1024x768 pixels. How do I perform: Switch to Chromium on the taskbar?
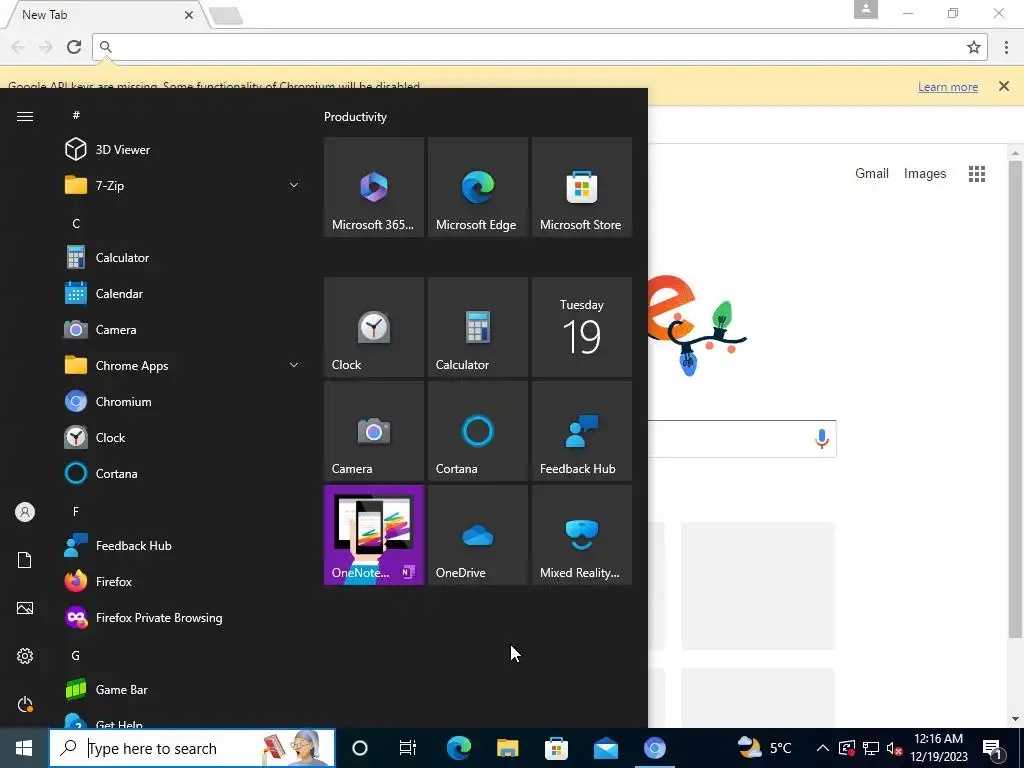point(654,748)
